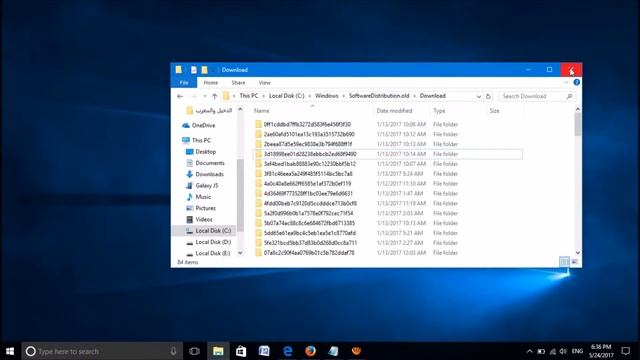Open the Home ribbon tab

point(211,82)
